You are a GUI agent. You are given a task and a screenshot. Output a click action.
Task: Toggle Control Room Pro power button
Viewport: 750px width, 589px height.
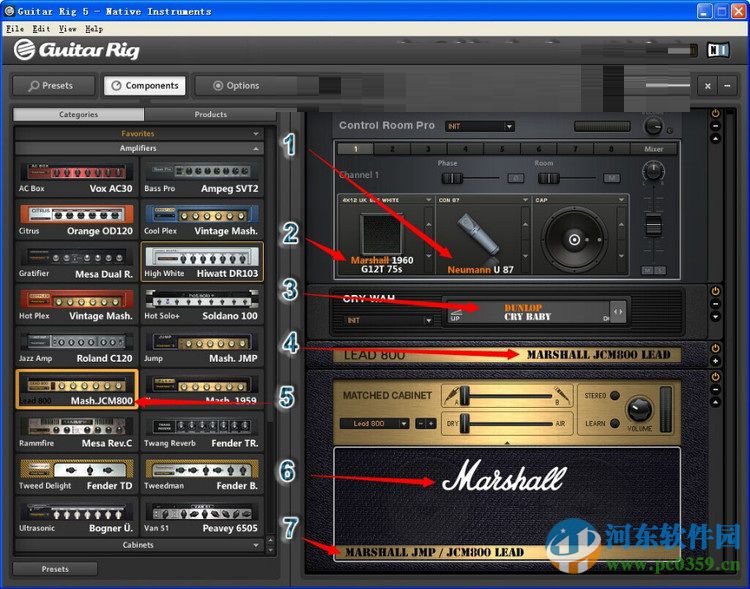715,114
